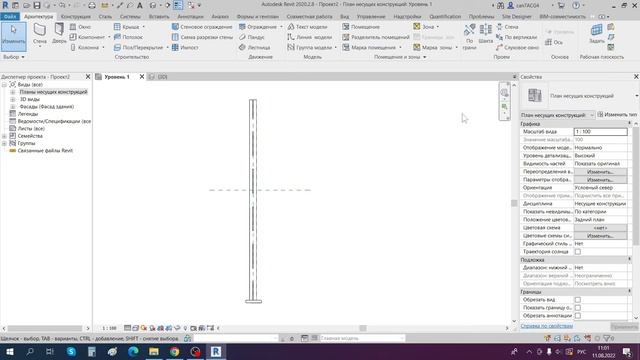Open the Файл menu
The width and height of the screenshot is (640, 360).
(x=10, y=17)
